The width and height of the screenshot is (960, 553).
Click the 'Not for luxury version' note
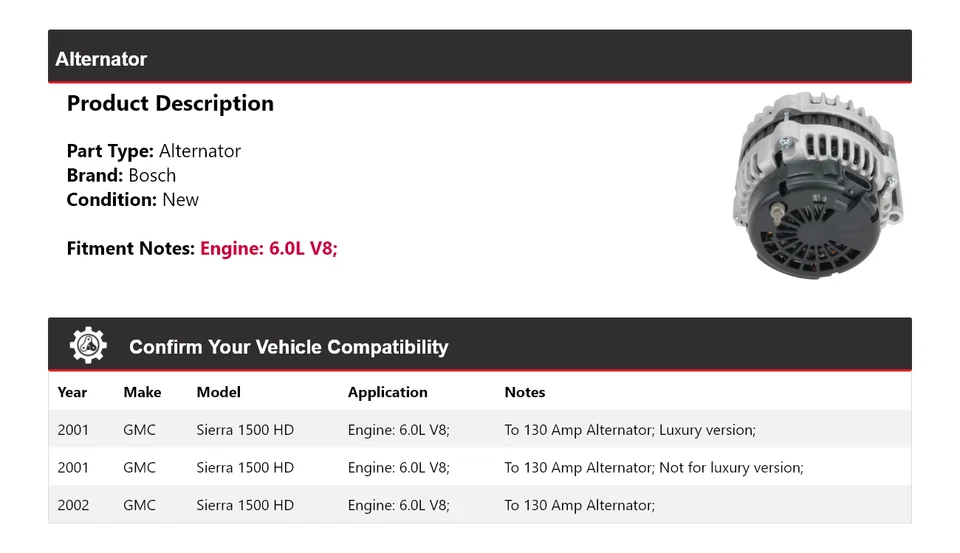click(654, 467)
